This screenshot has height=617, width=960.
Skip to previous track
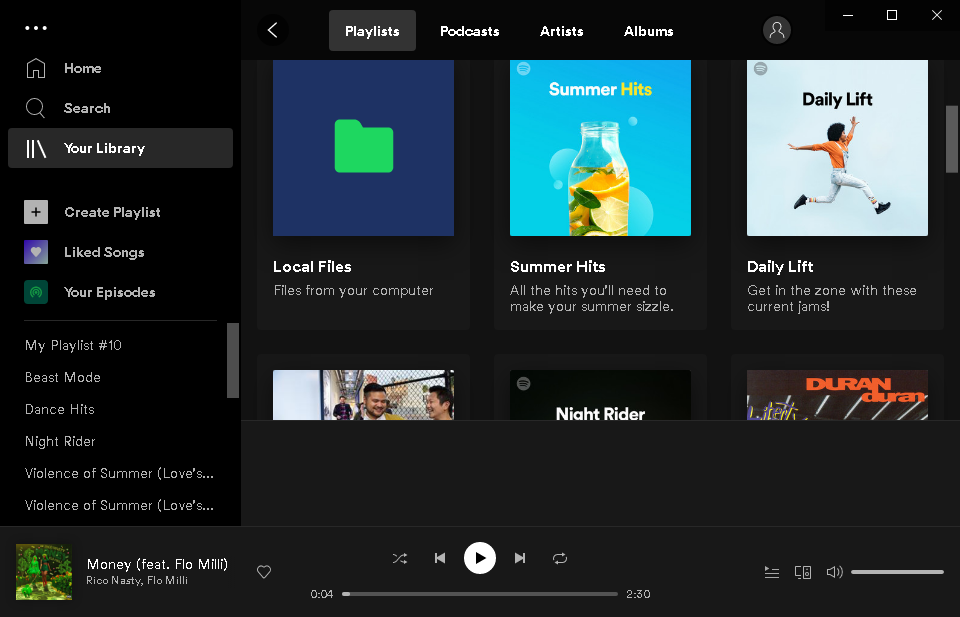coord(440,558)
